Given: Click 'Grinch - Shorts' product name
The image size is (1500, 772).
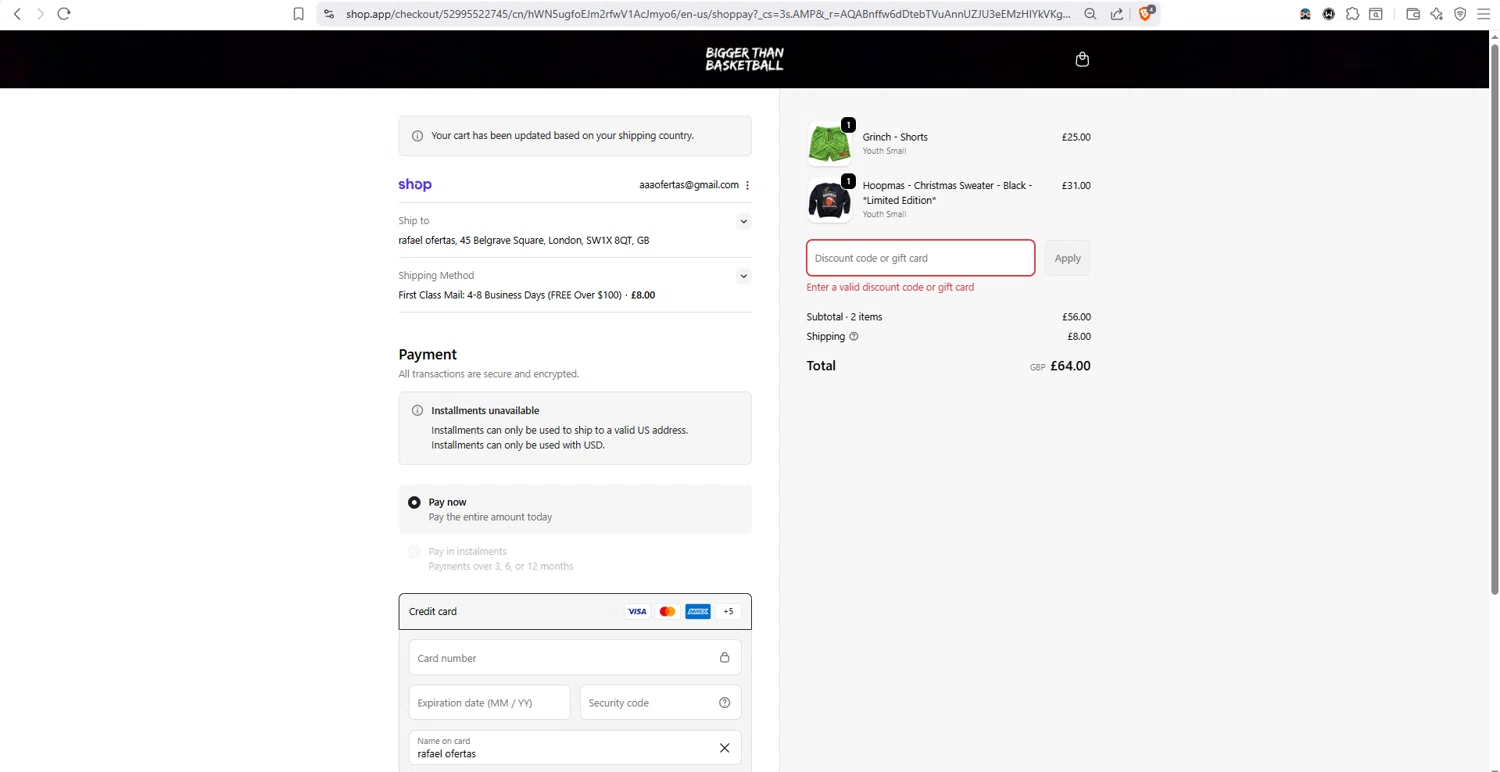Looking at the screenshot, I should click(x=895, y=137).
